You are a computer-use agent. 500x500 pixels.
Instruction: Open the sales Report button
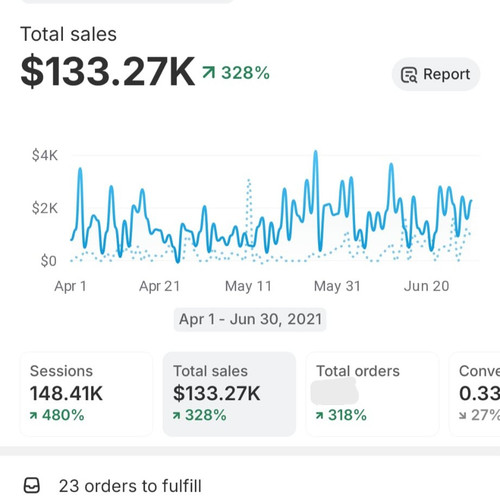pyautogui.click(x=436, y=74)
